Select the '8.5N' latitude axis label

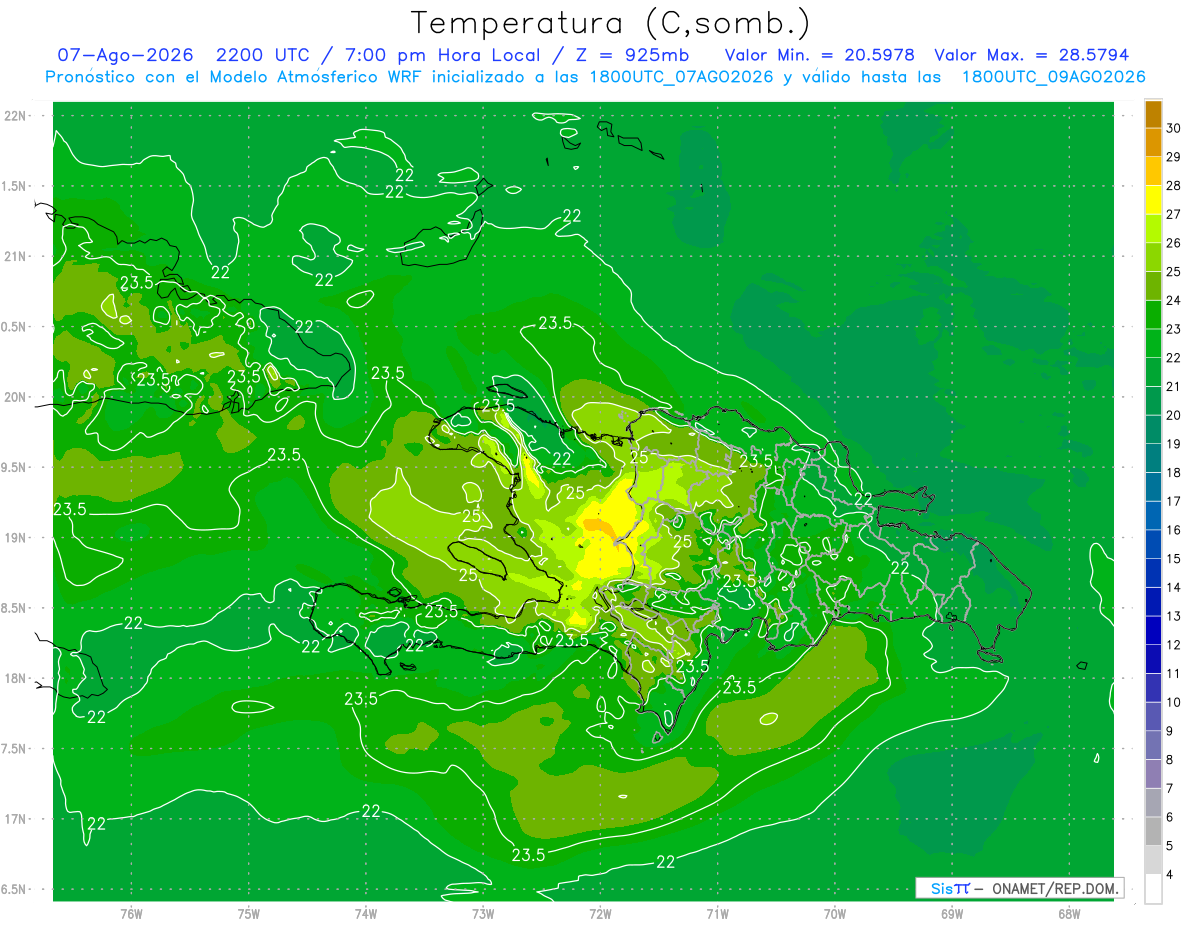pyautogui.click(x=15, y=608)
